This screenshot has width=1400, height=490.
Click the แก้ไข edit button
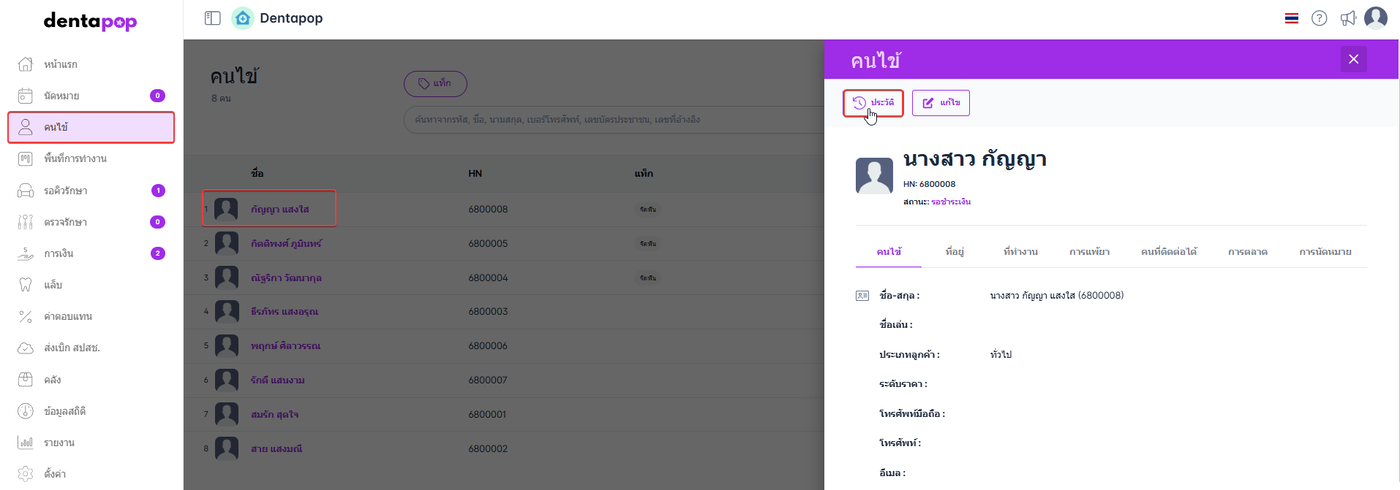tap(941, 103)
